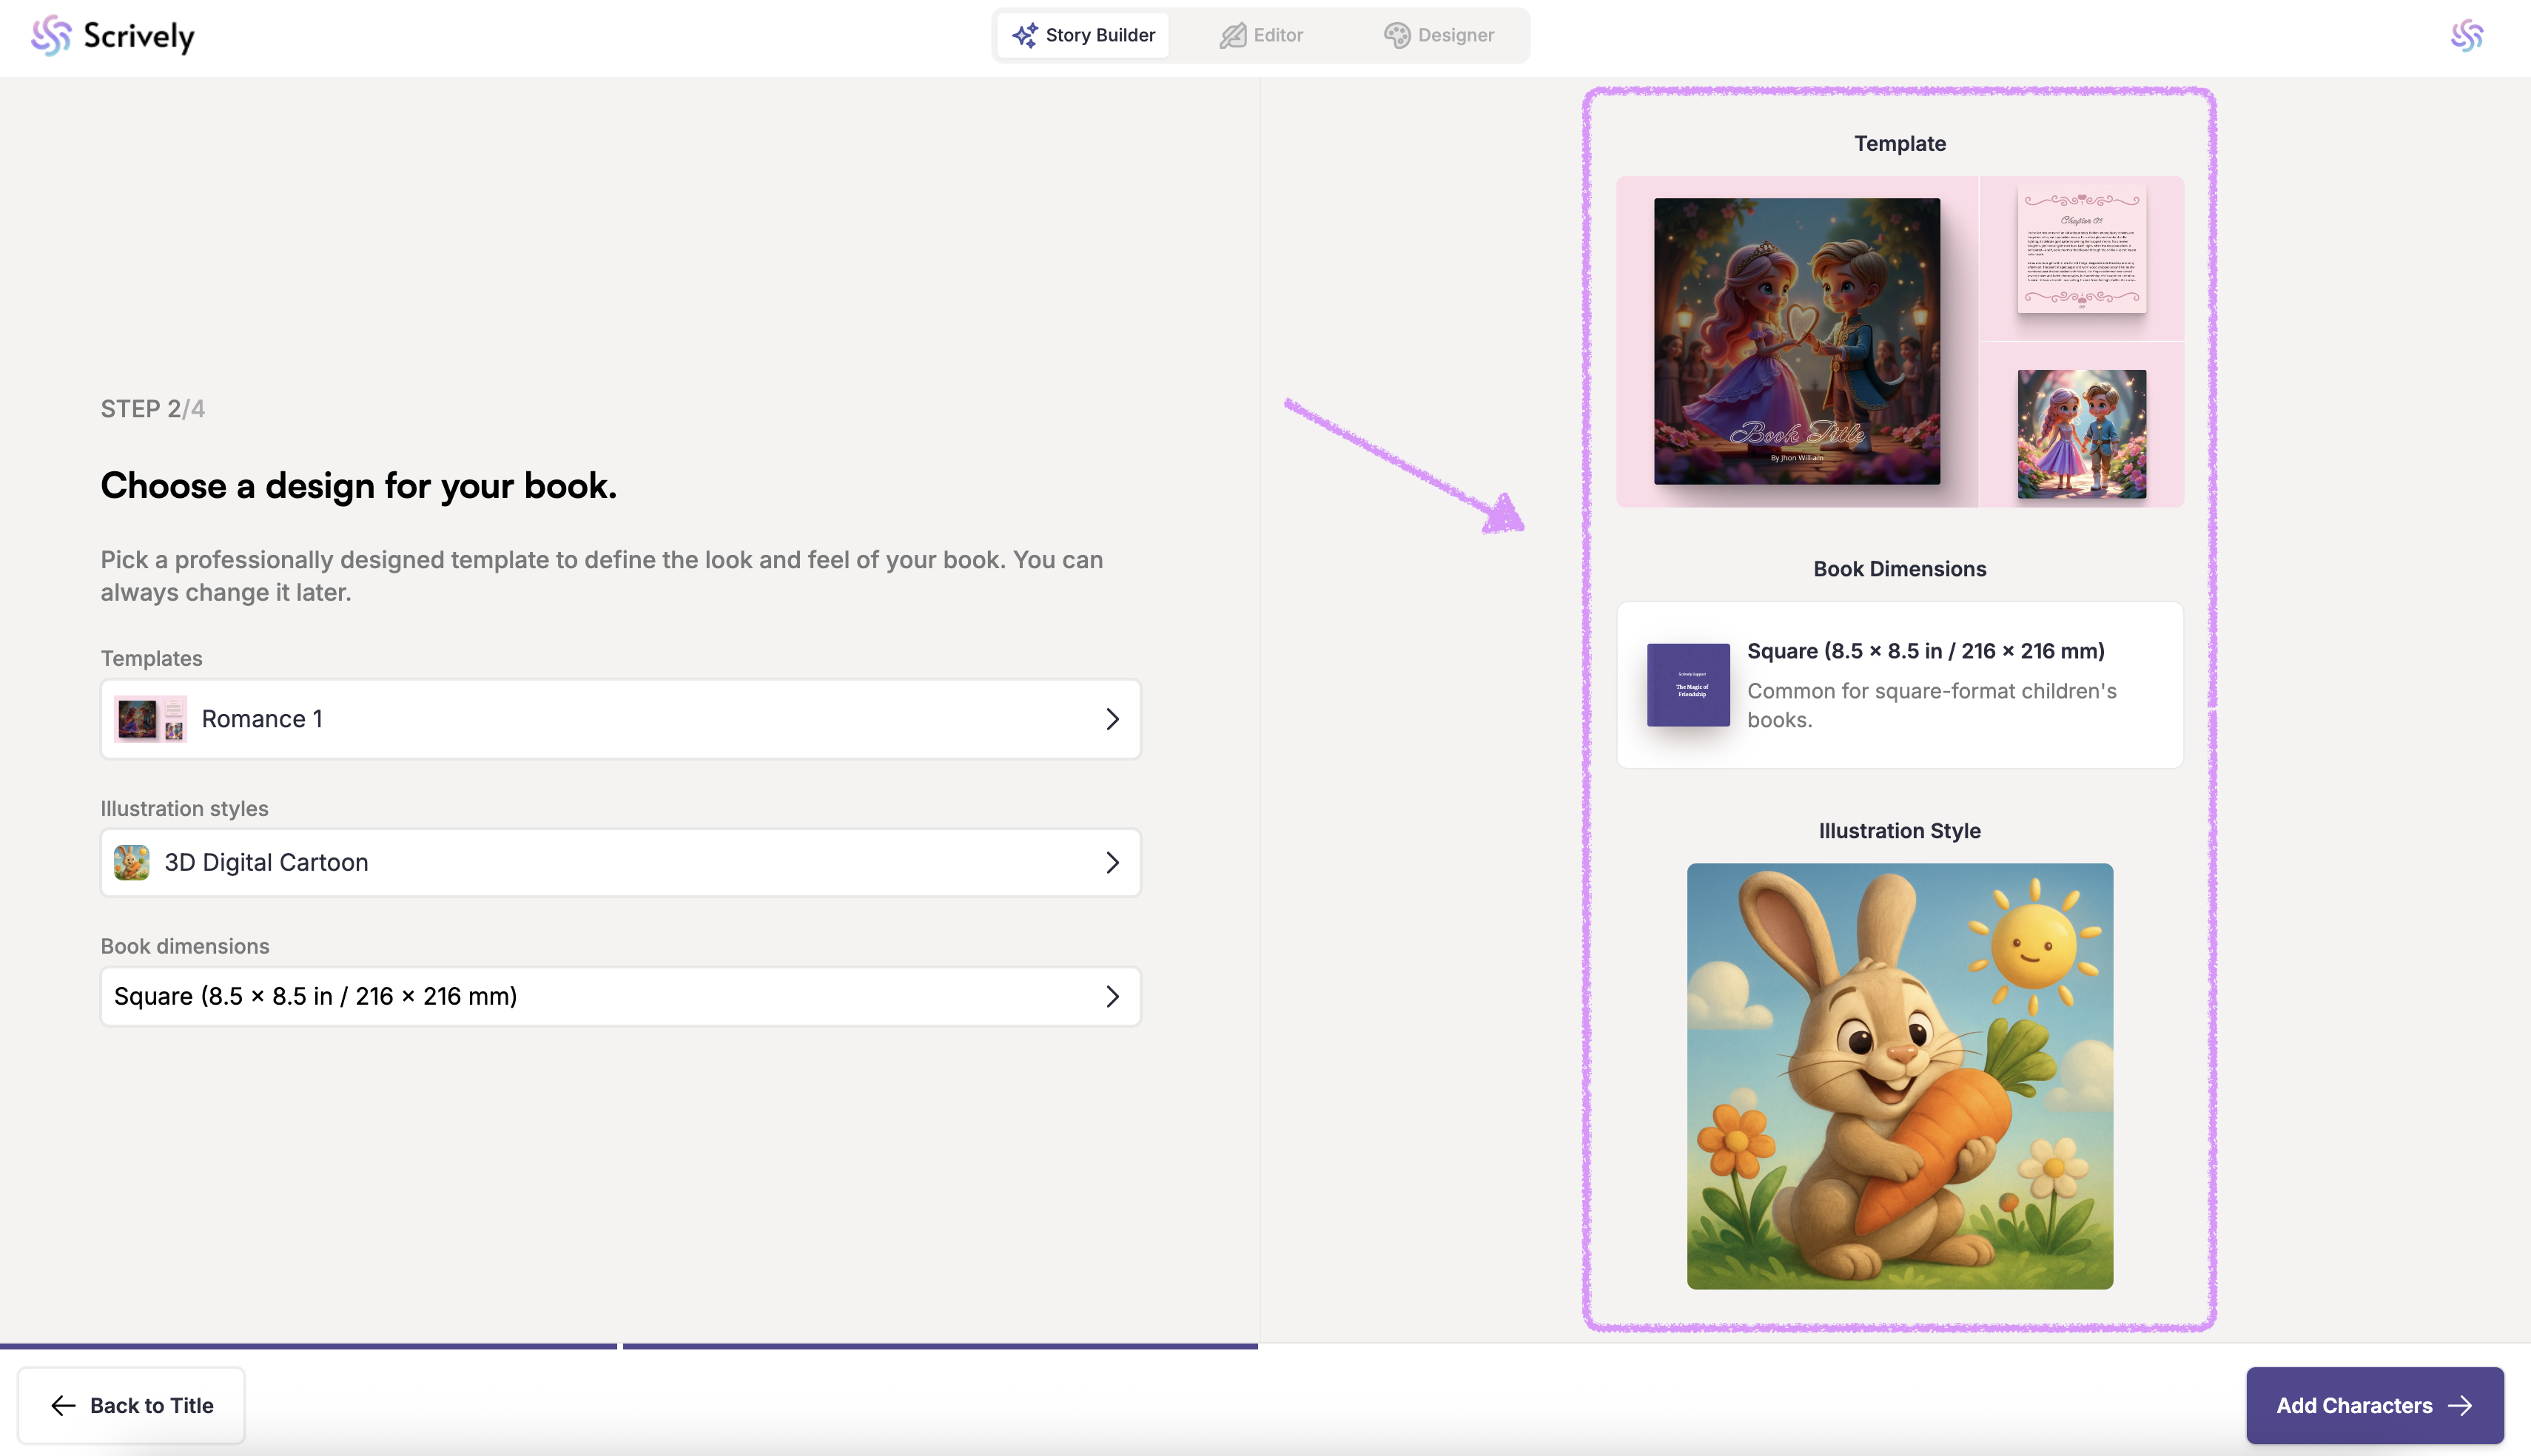Click the bunny illustration style preview

[x=1899, y=1076]
